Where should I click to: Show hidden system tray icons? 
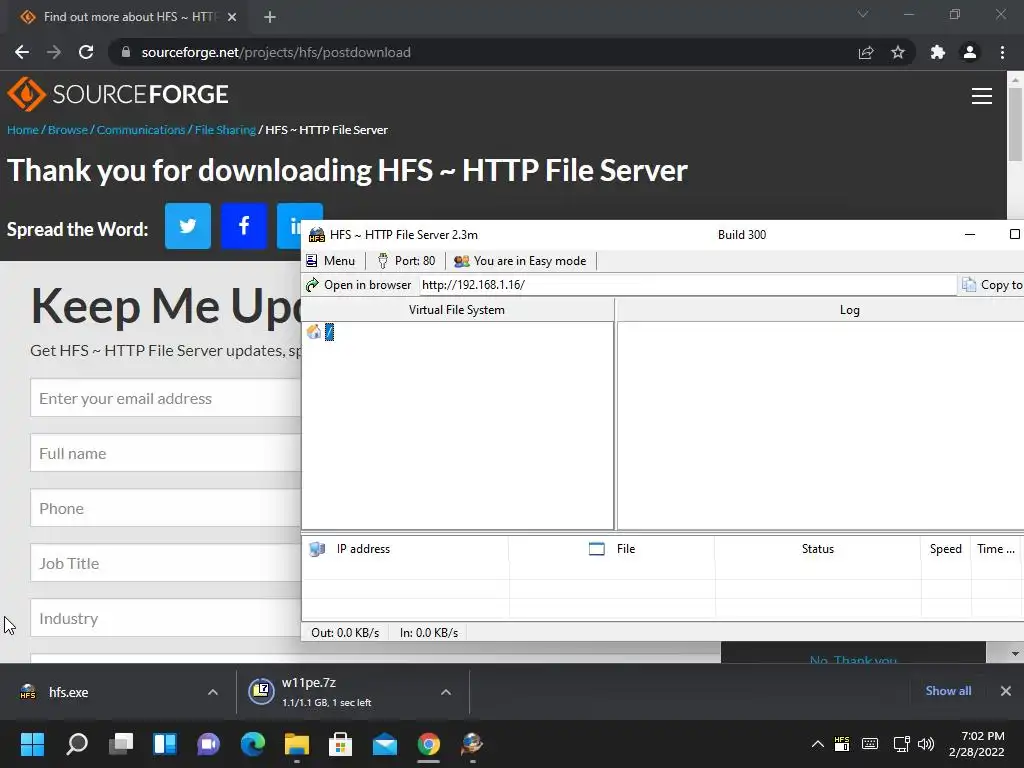click(x=818, y=744)
